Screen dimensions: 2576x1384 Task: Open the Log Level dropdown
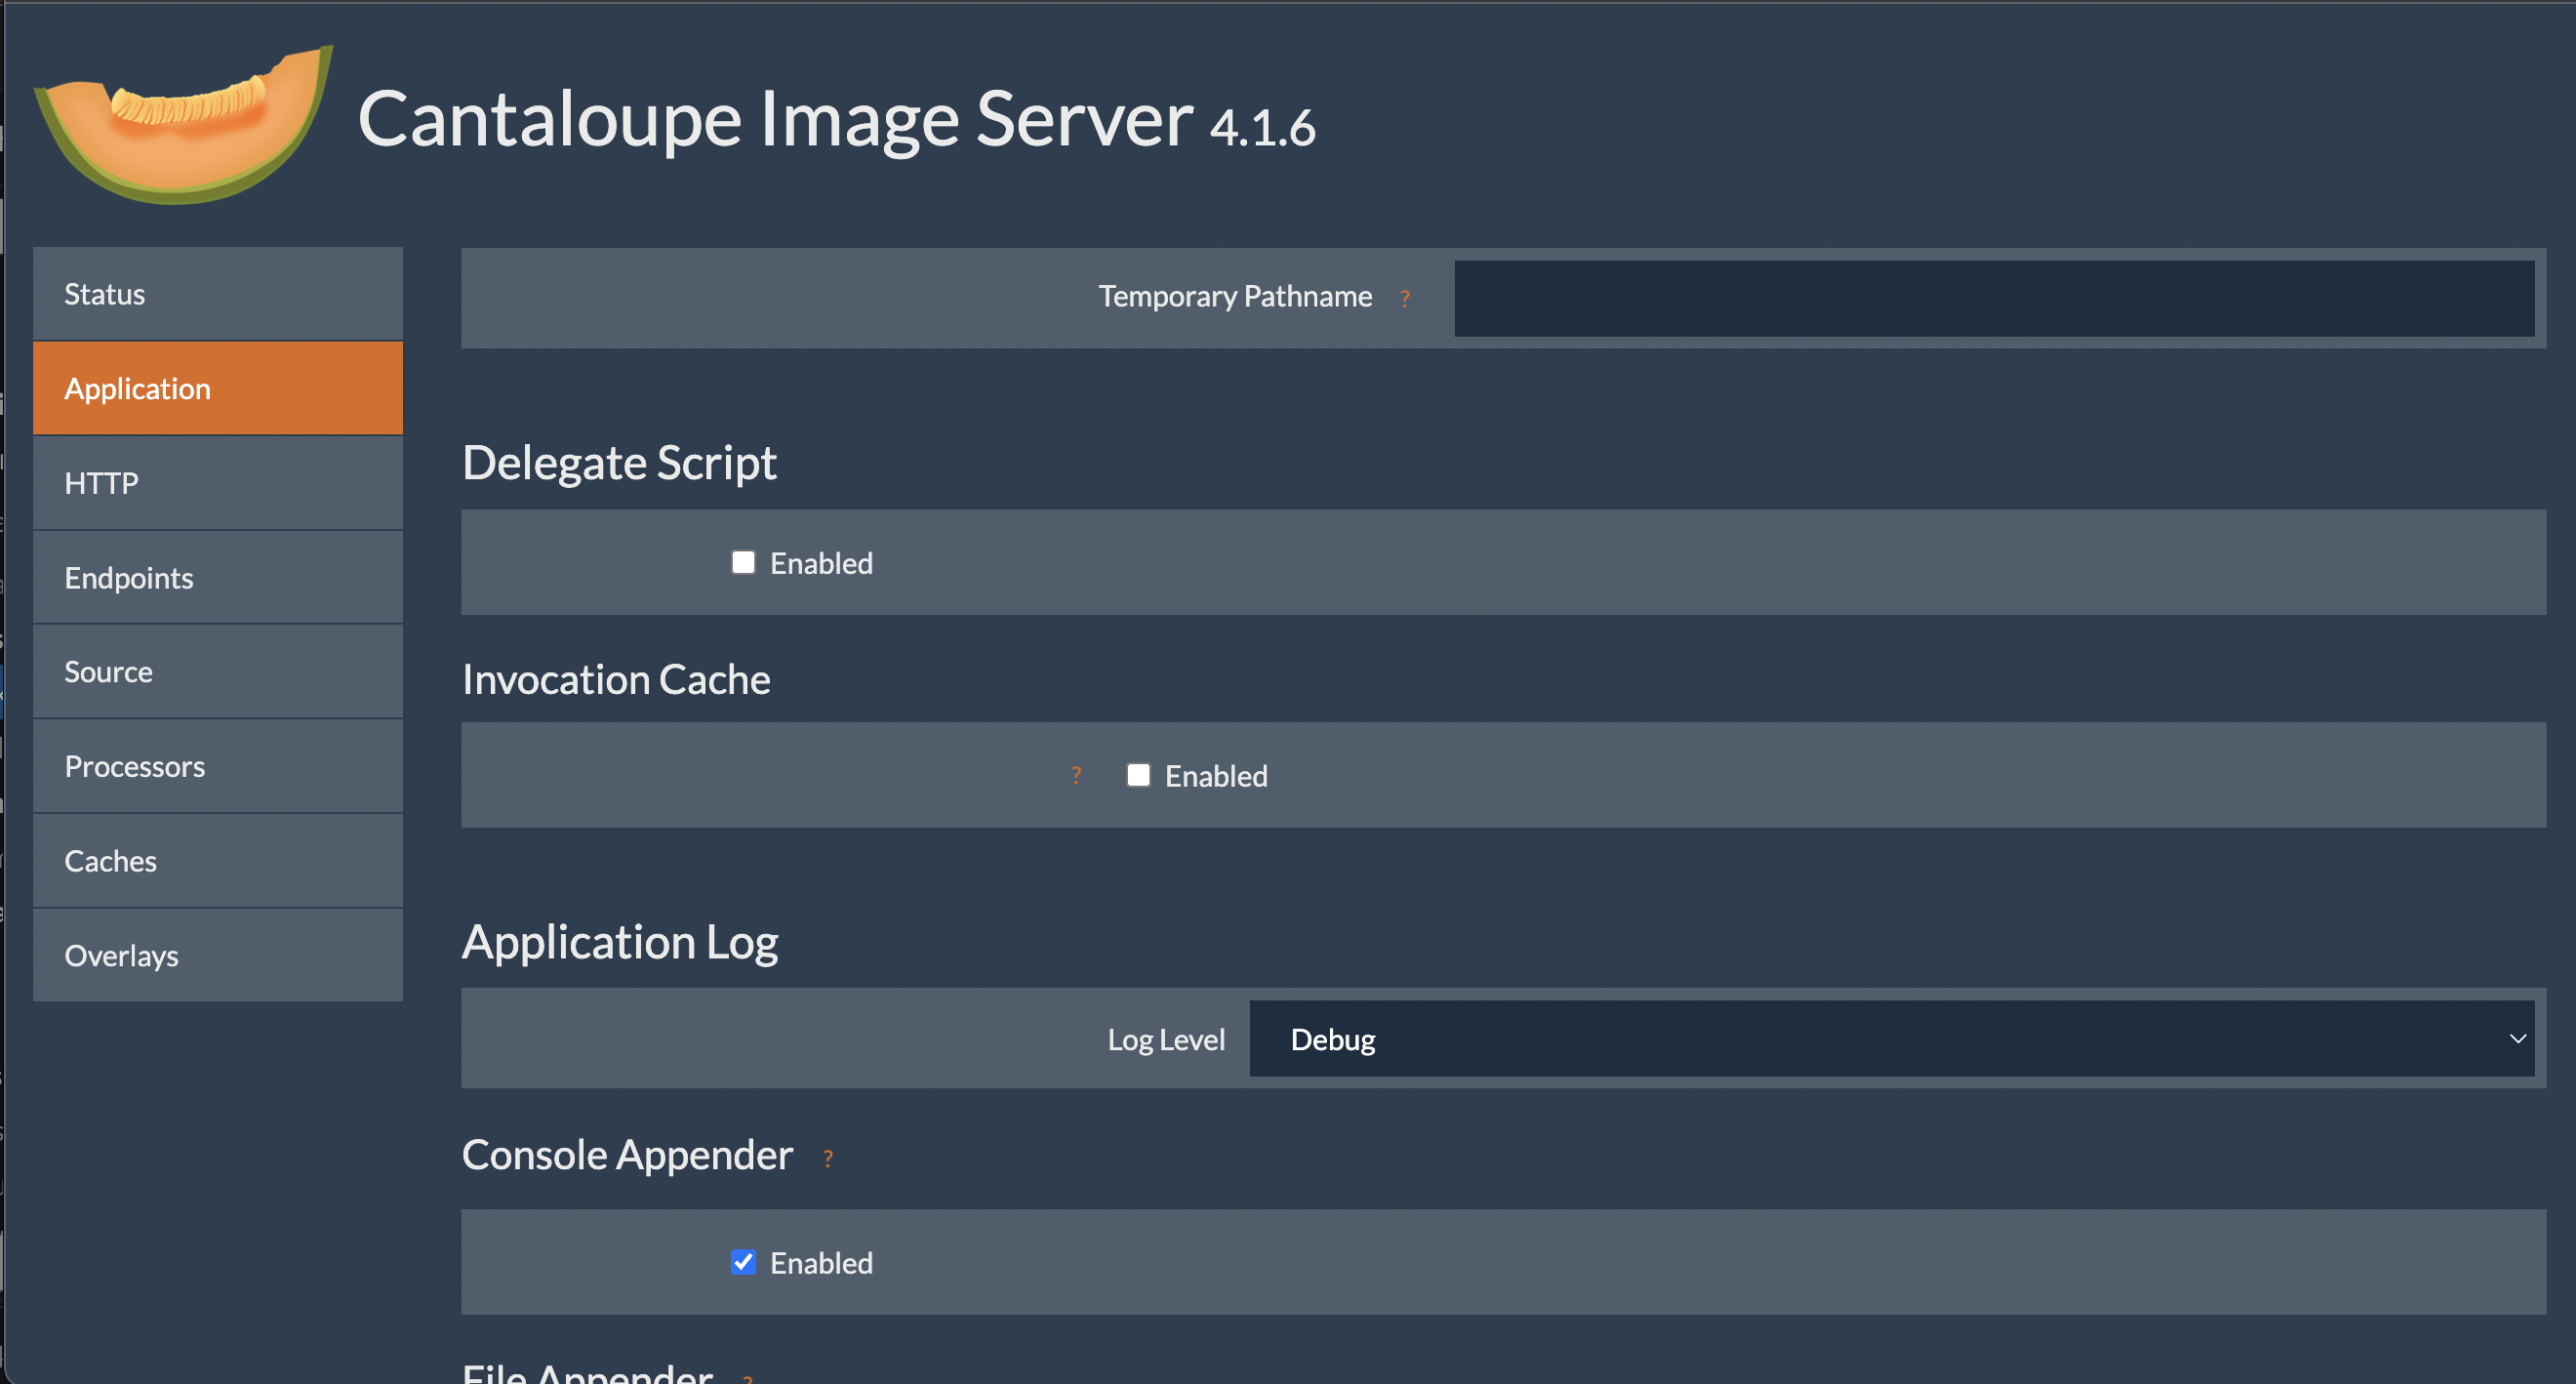pos(1891,1039)
